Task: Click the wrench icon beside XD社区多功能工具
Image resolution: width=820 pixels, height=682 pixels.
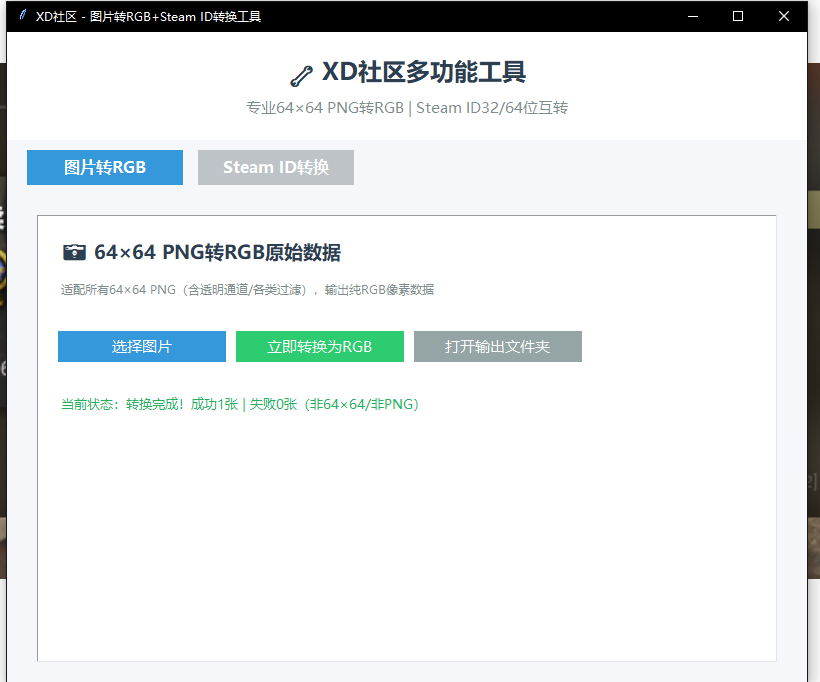Action: 301,75
